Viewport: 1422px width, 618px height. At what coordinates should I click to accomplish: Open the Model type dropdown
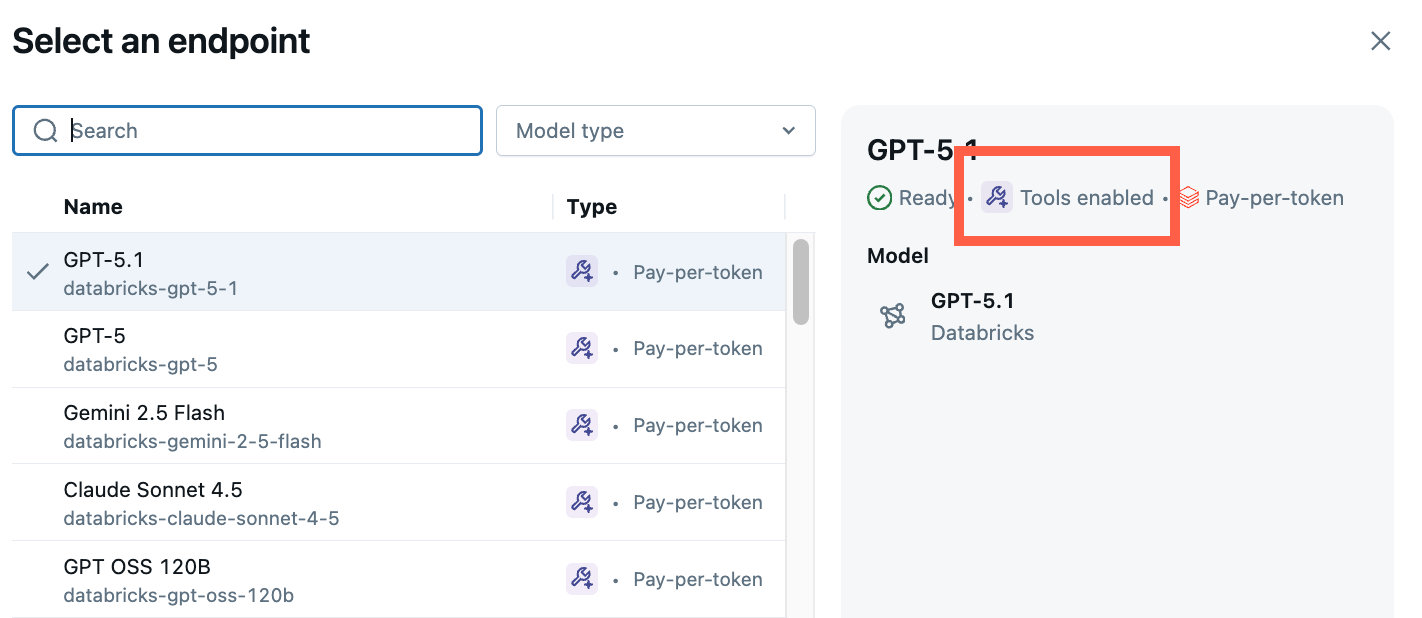tap(655, 130)
